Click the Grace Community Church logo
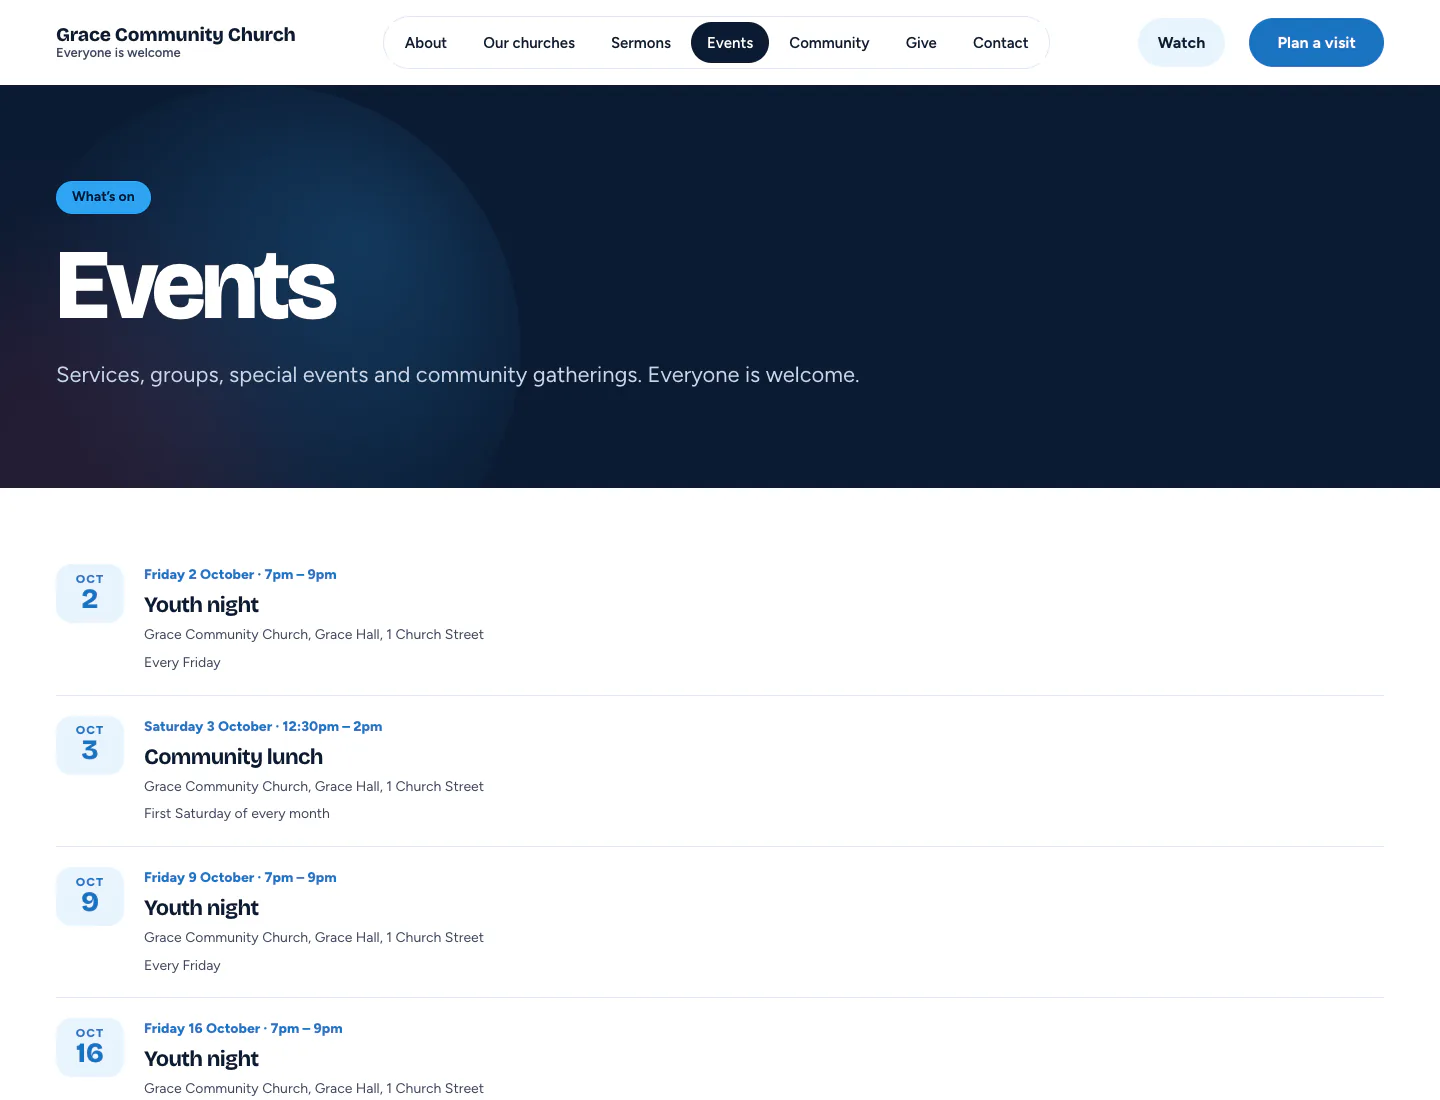Image resolution: width=1440 pixels, height=1100 pixels. pos(176,42)
